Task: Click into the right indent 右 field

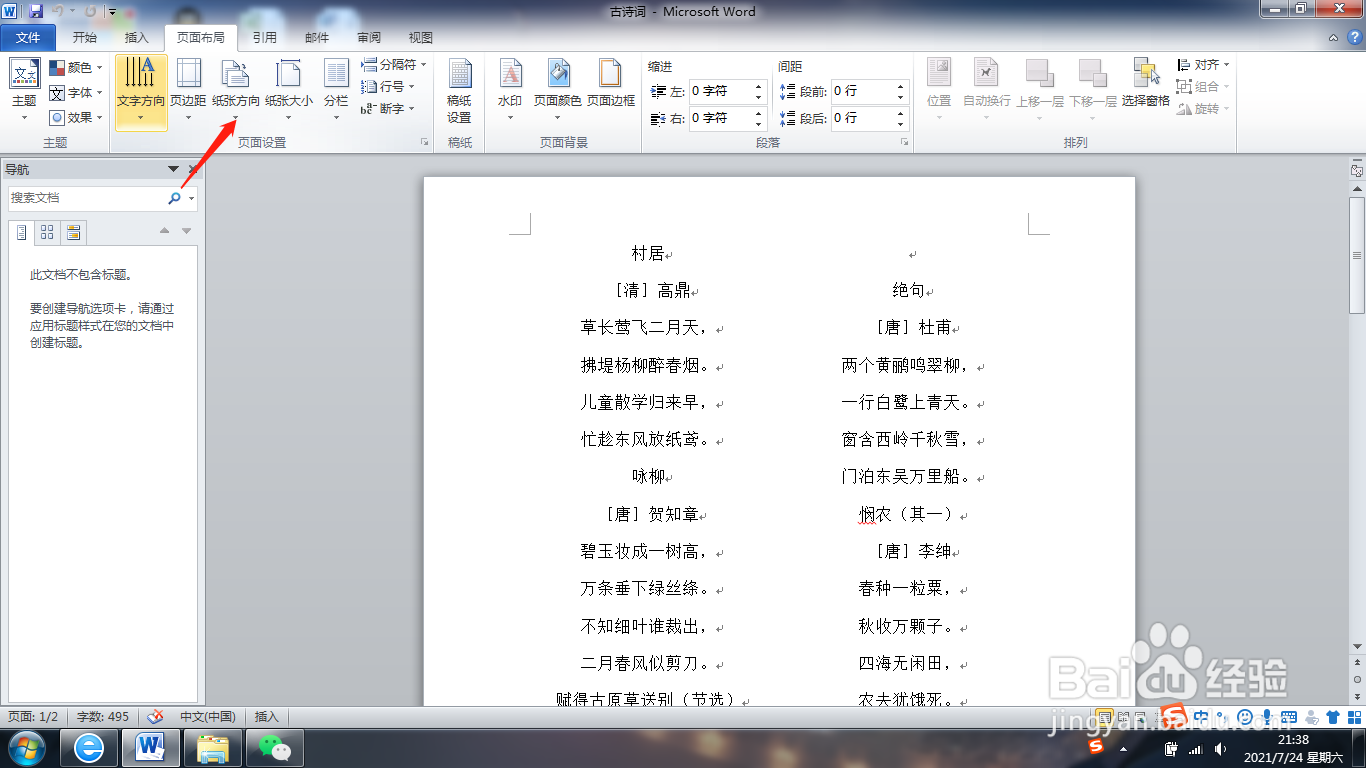Action: pos(720,118)
